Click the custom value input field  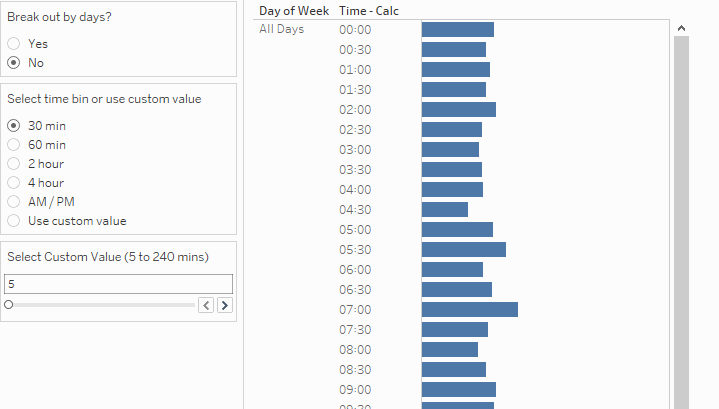pos(118,284)
